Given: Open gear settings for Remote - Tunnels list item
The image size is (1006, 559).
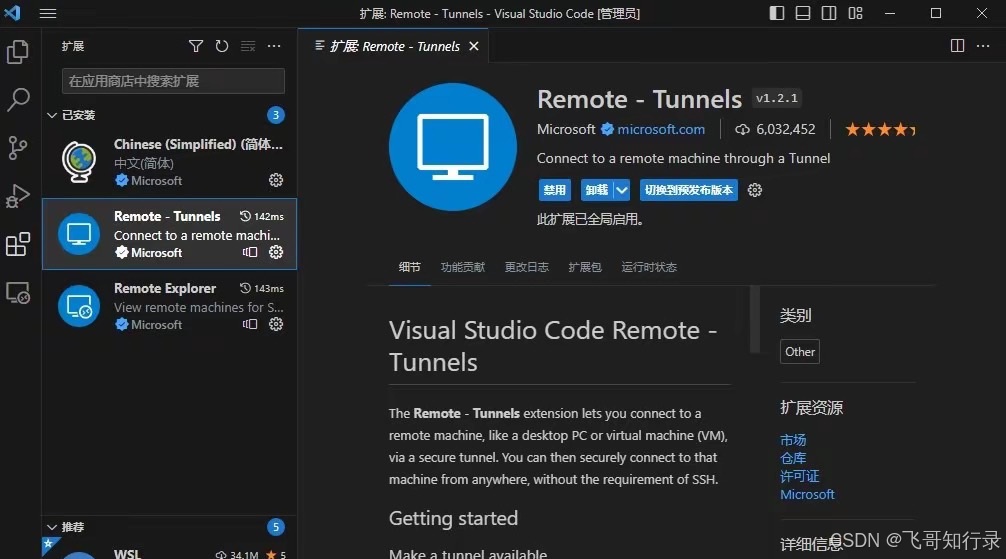Looking at the screenshot, I should (276, 252).
